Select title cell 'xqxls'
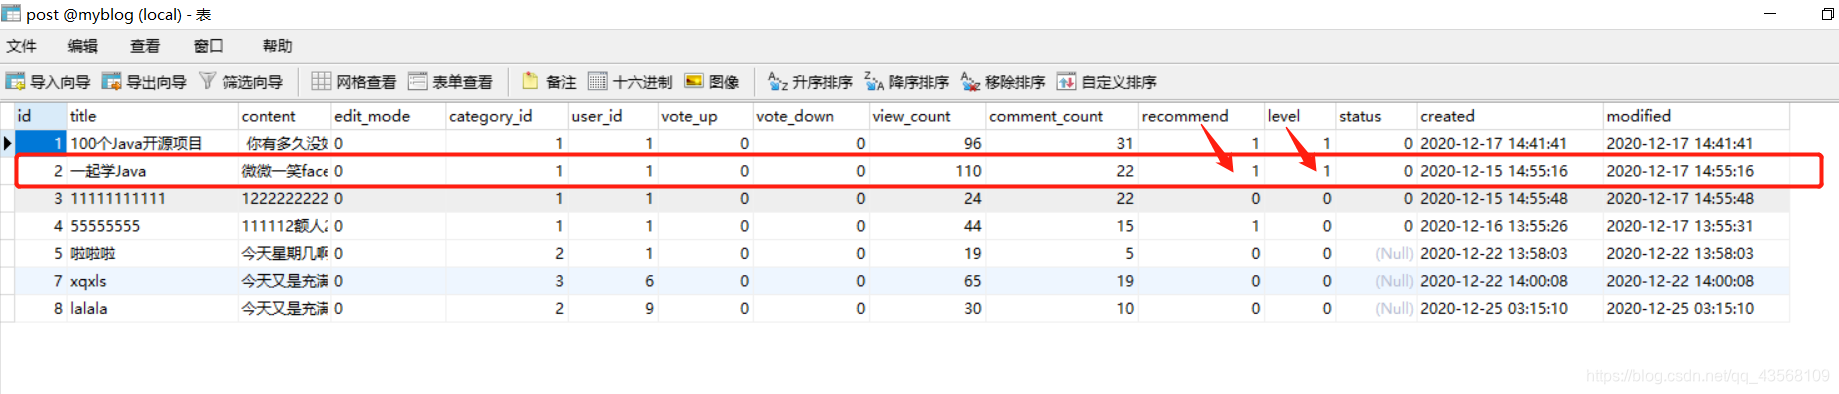 tap(153, 281)
